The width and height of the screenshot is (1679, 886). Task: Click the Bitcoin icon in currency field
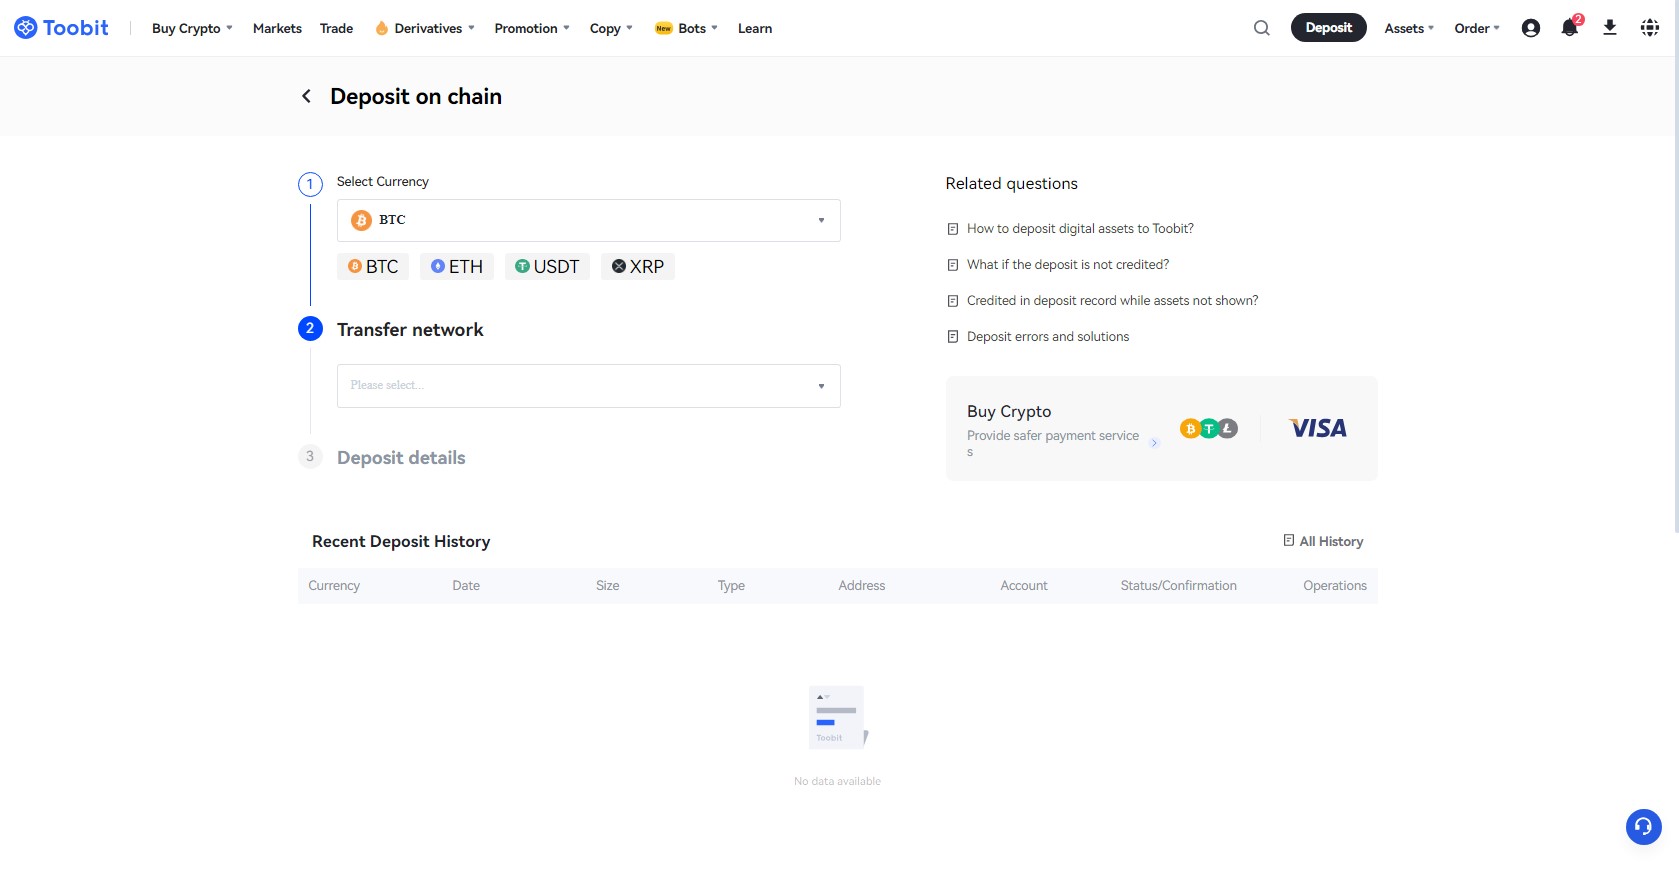pyautogui.click(x=361, y=220)
